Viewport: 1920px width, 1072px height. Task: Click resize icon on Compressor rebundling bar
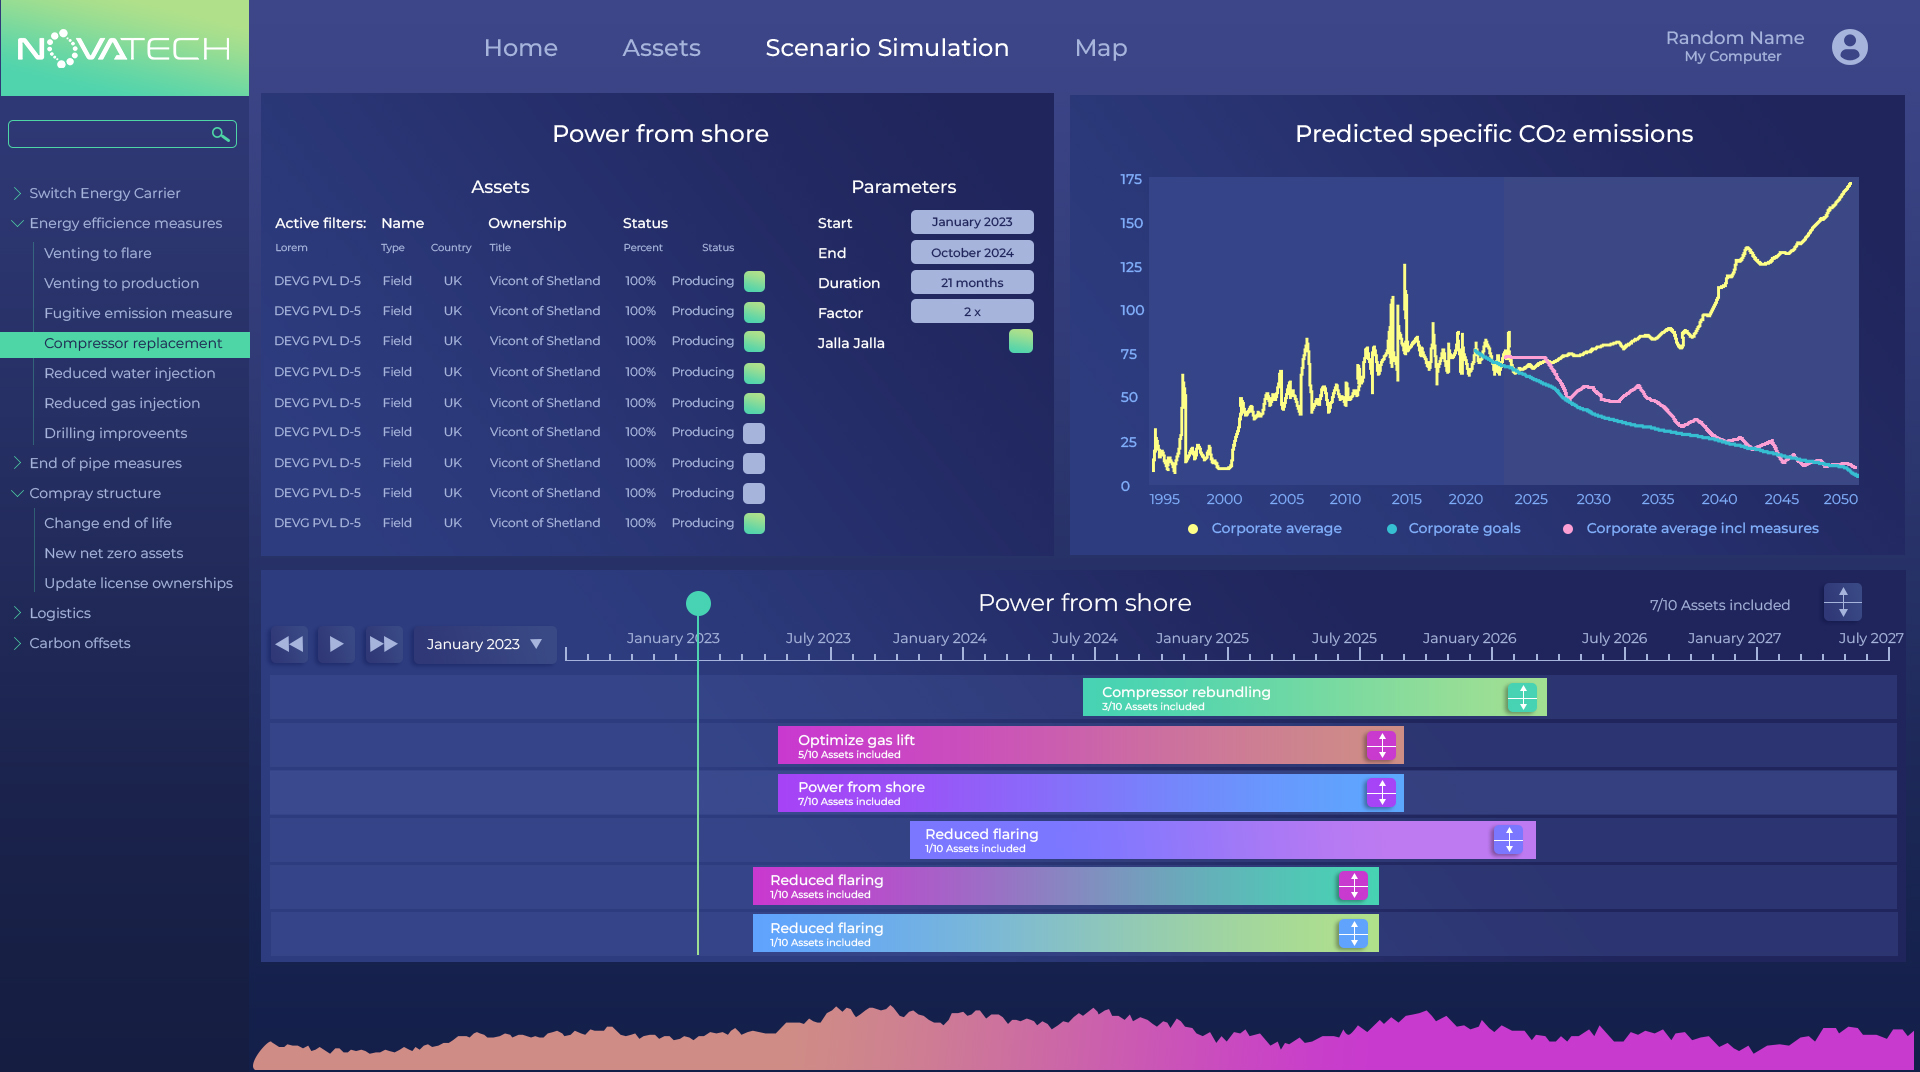[x=1522, y=698]
